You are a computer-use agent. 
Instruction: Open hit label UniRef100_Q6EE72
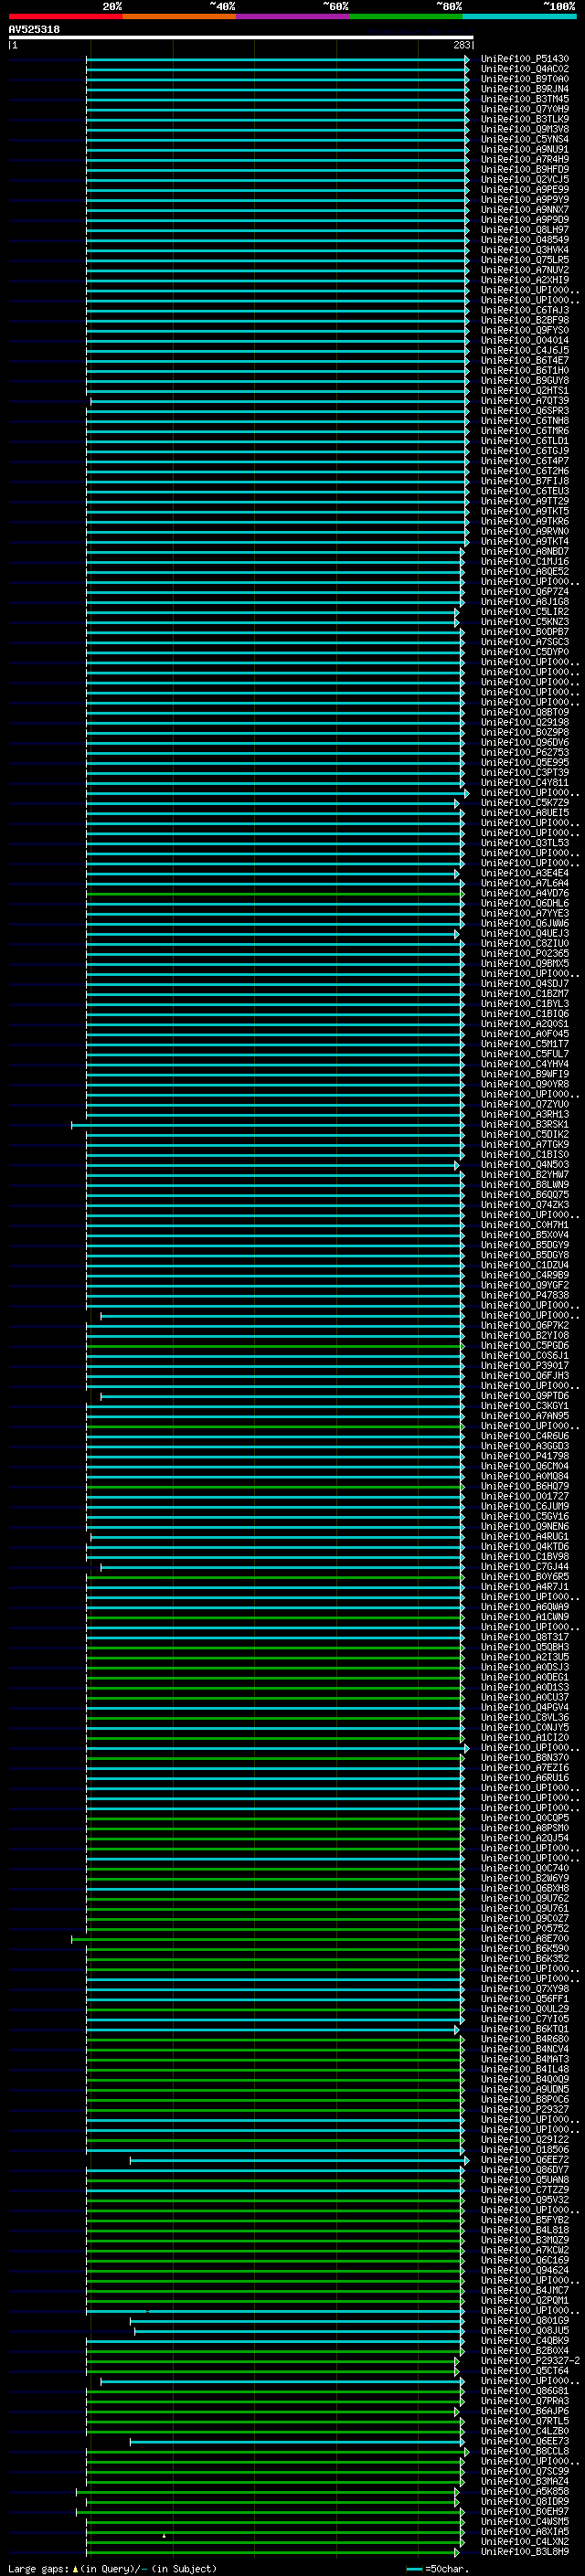pos(524,2160)
